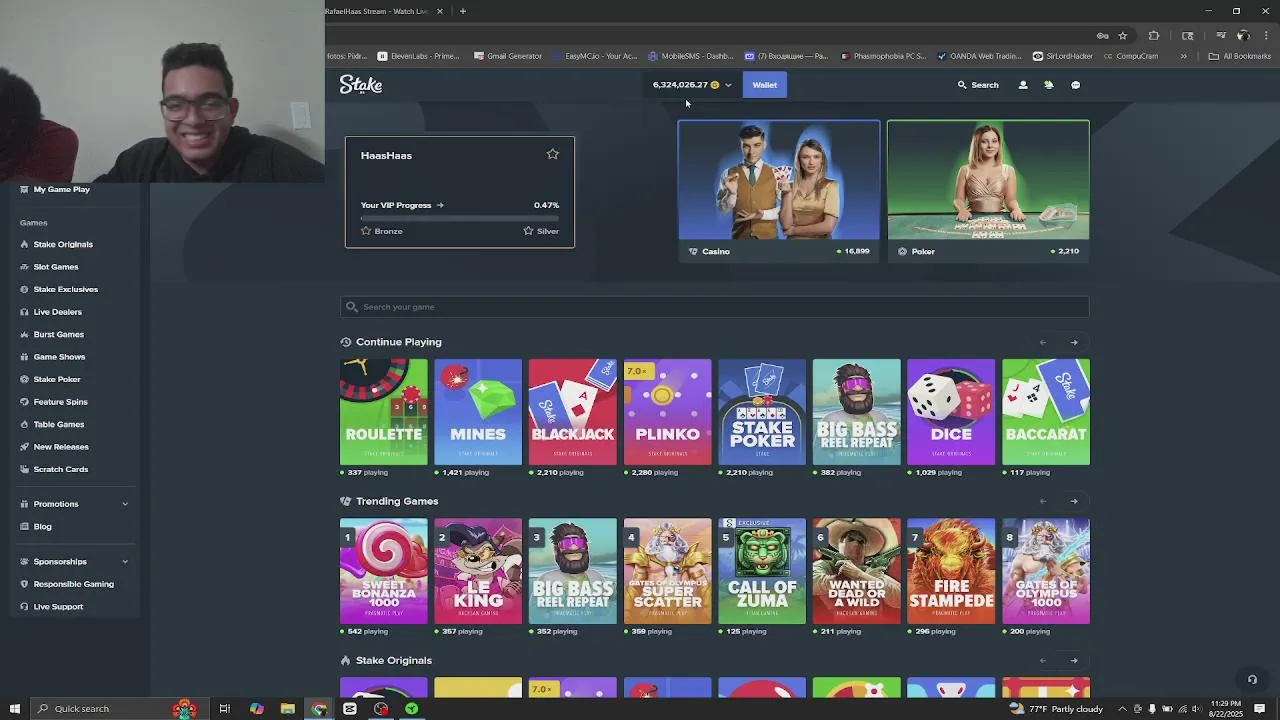Click the Burst Games sidebar icon
The image size is (1280, 720).
24,334
